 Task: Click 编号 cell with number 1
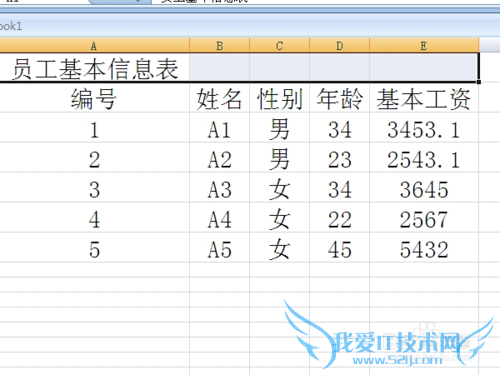[94, 128]
